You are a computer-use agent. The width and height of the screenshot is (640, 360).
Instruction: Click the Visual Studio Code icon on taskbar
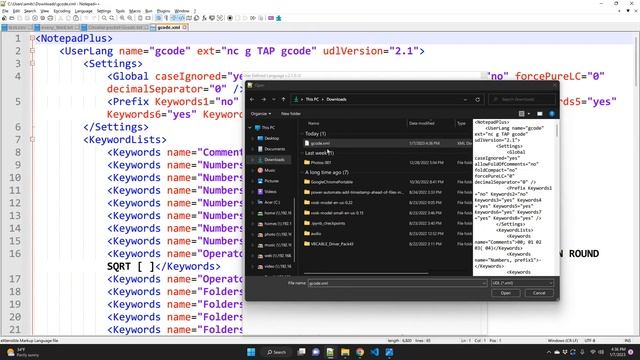[x=375, y=352]
